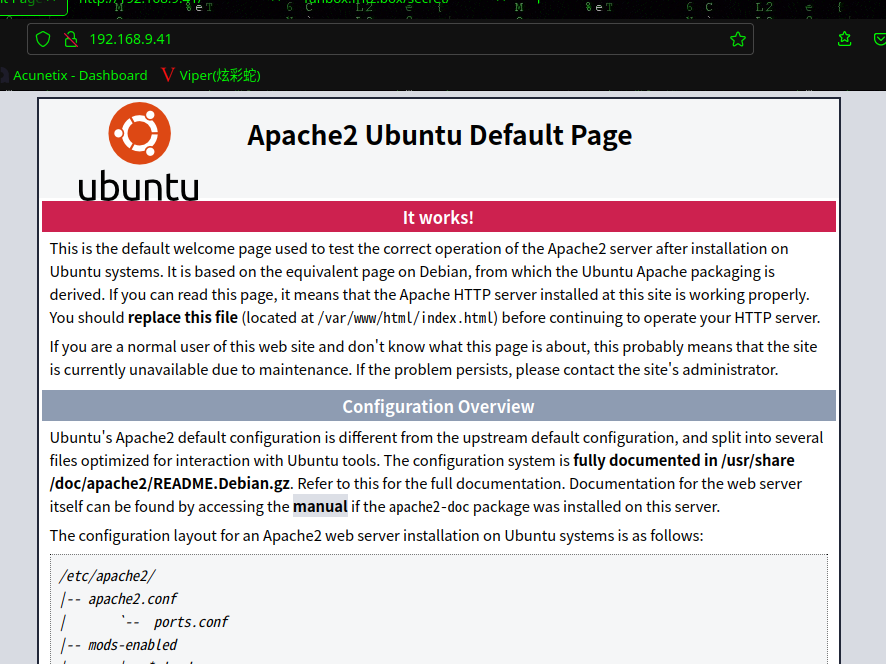Click the Pocket icon at the toolbar's edge
The image size is (886, 664).
880,39
